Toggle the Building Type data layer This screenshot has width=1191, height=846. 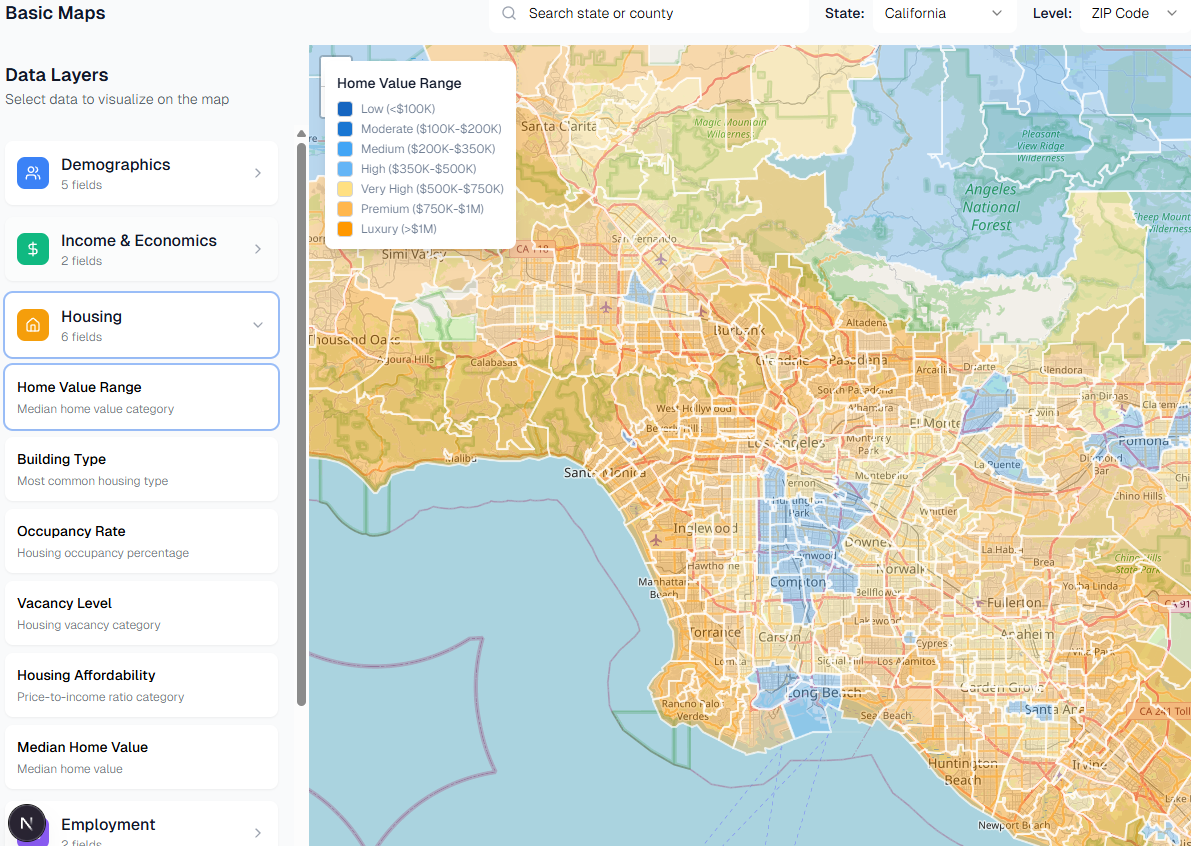[141, 468]
